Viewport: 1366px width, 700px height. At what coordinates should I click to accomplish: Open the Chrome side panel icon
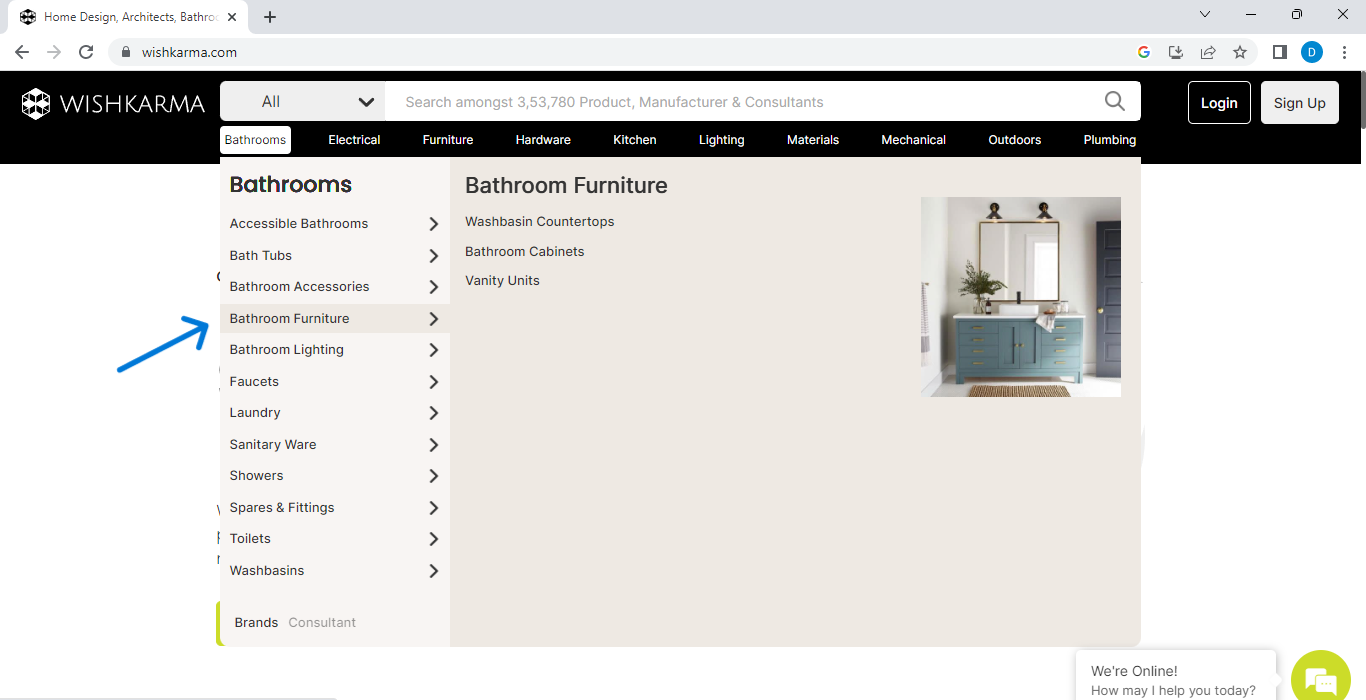tap(1279, 52)
